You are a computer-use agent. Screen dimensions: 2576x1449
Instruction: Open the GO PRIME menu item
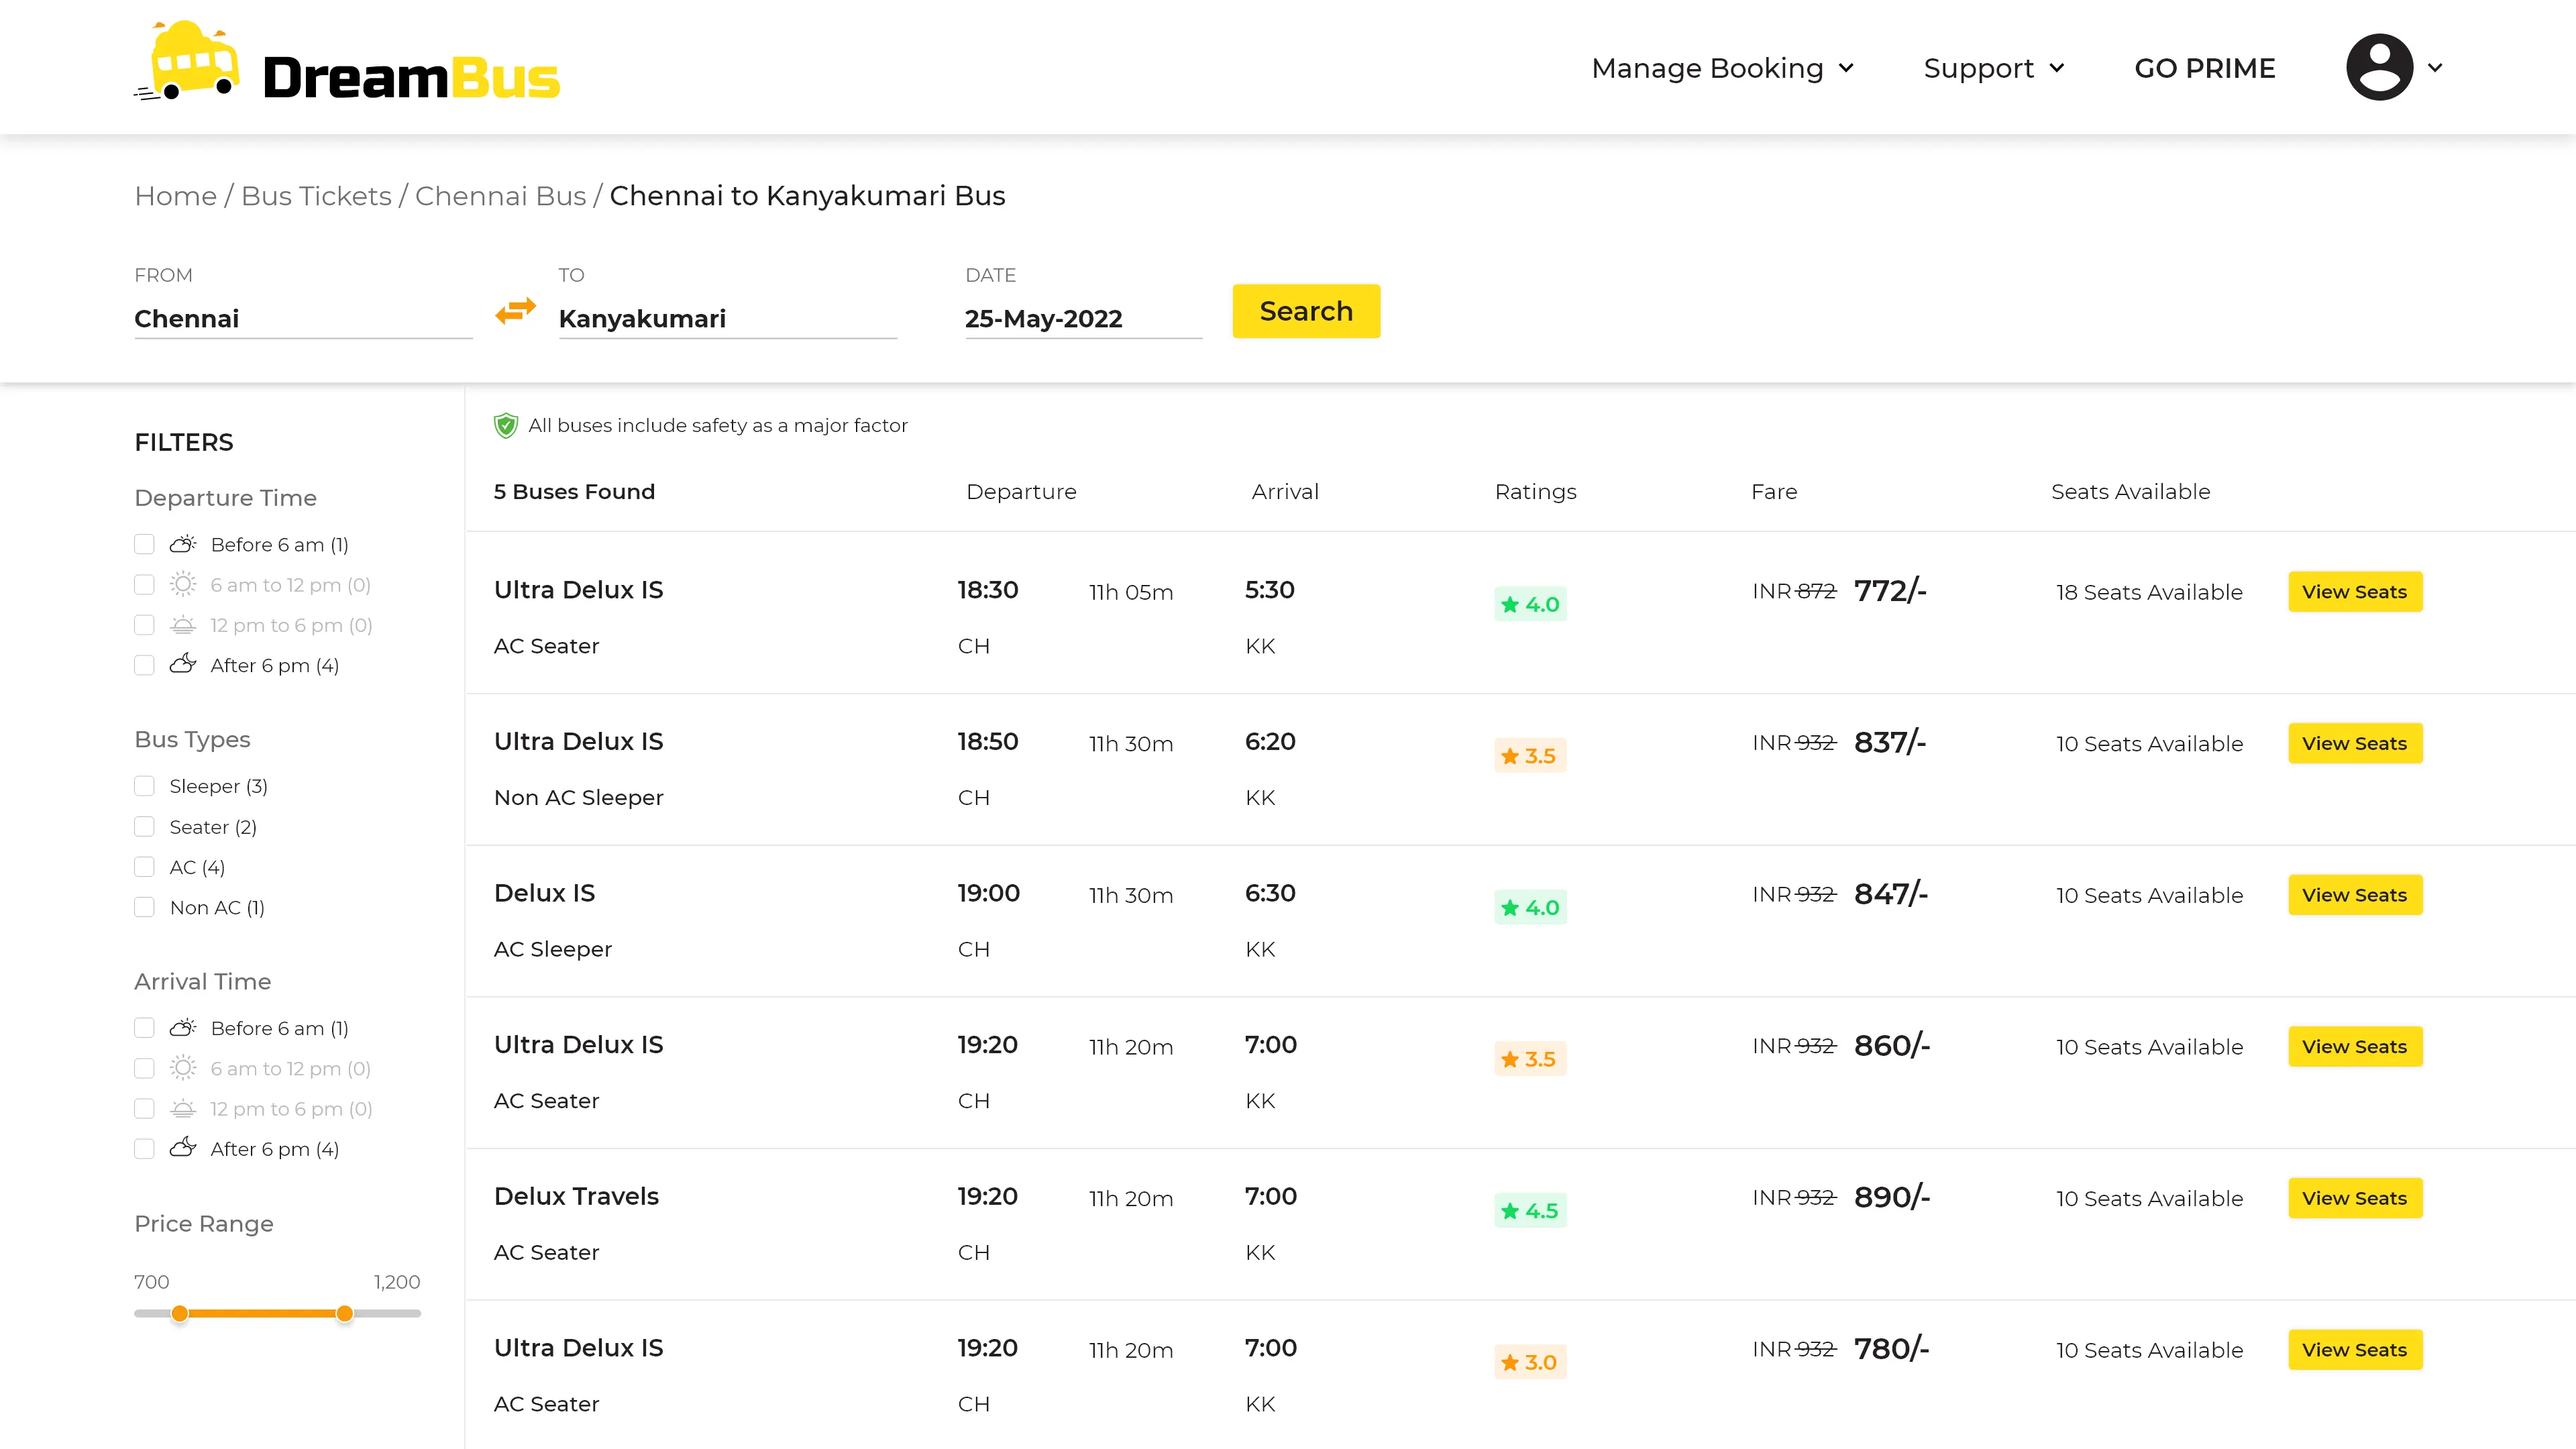2204,68
